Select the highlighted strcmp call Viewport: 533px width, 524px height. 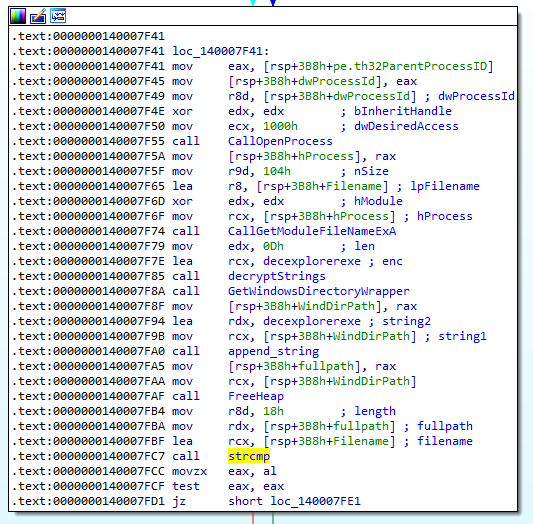[249, 456]
